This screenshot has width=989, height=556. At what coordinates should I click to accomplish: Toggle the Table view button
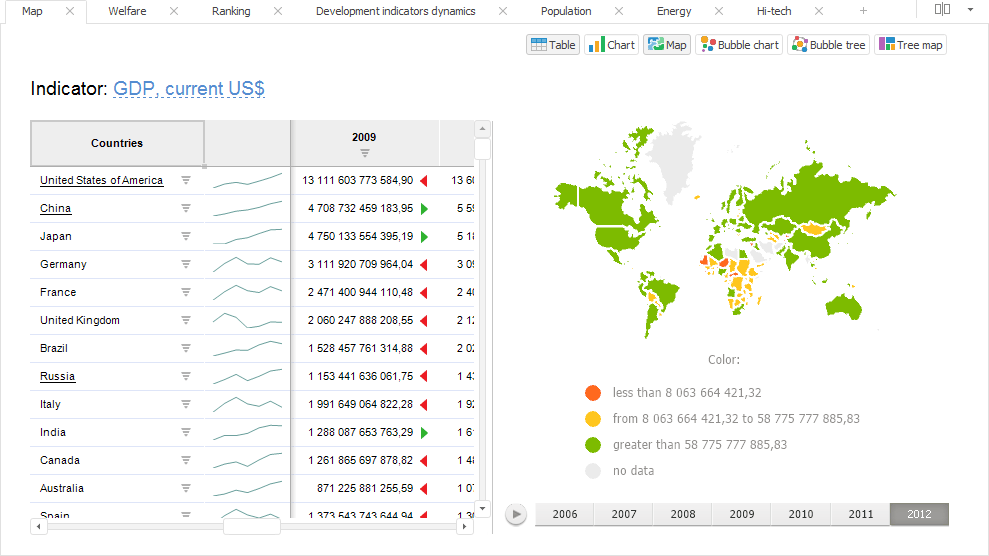pos(553,45)
